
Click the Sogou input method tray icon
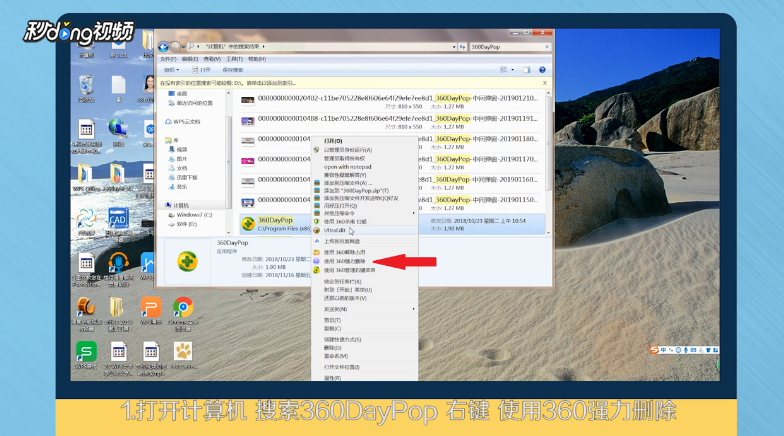tap(654, 350)
